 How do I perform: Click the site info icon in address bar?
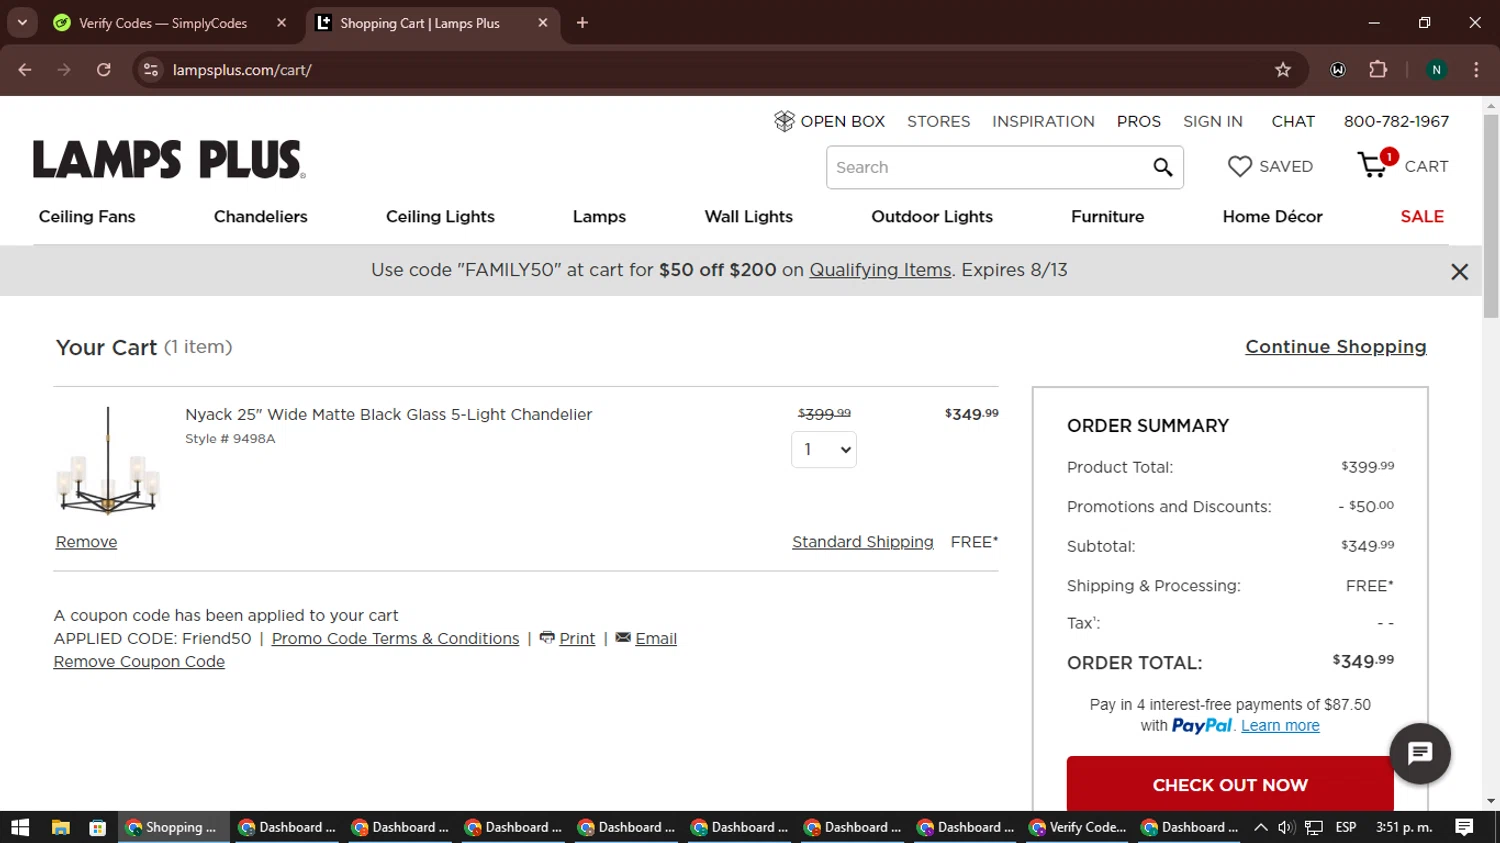pyautogui.click(x=151, y=70)
